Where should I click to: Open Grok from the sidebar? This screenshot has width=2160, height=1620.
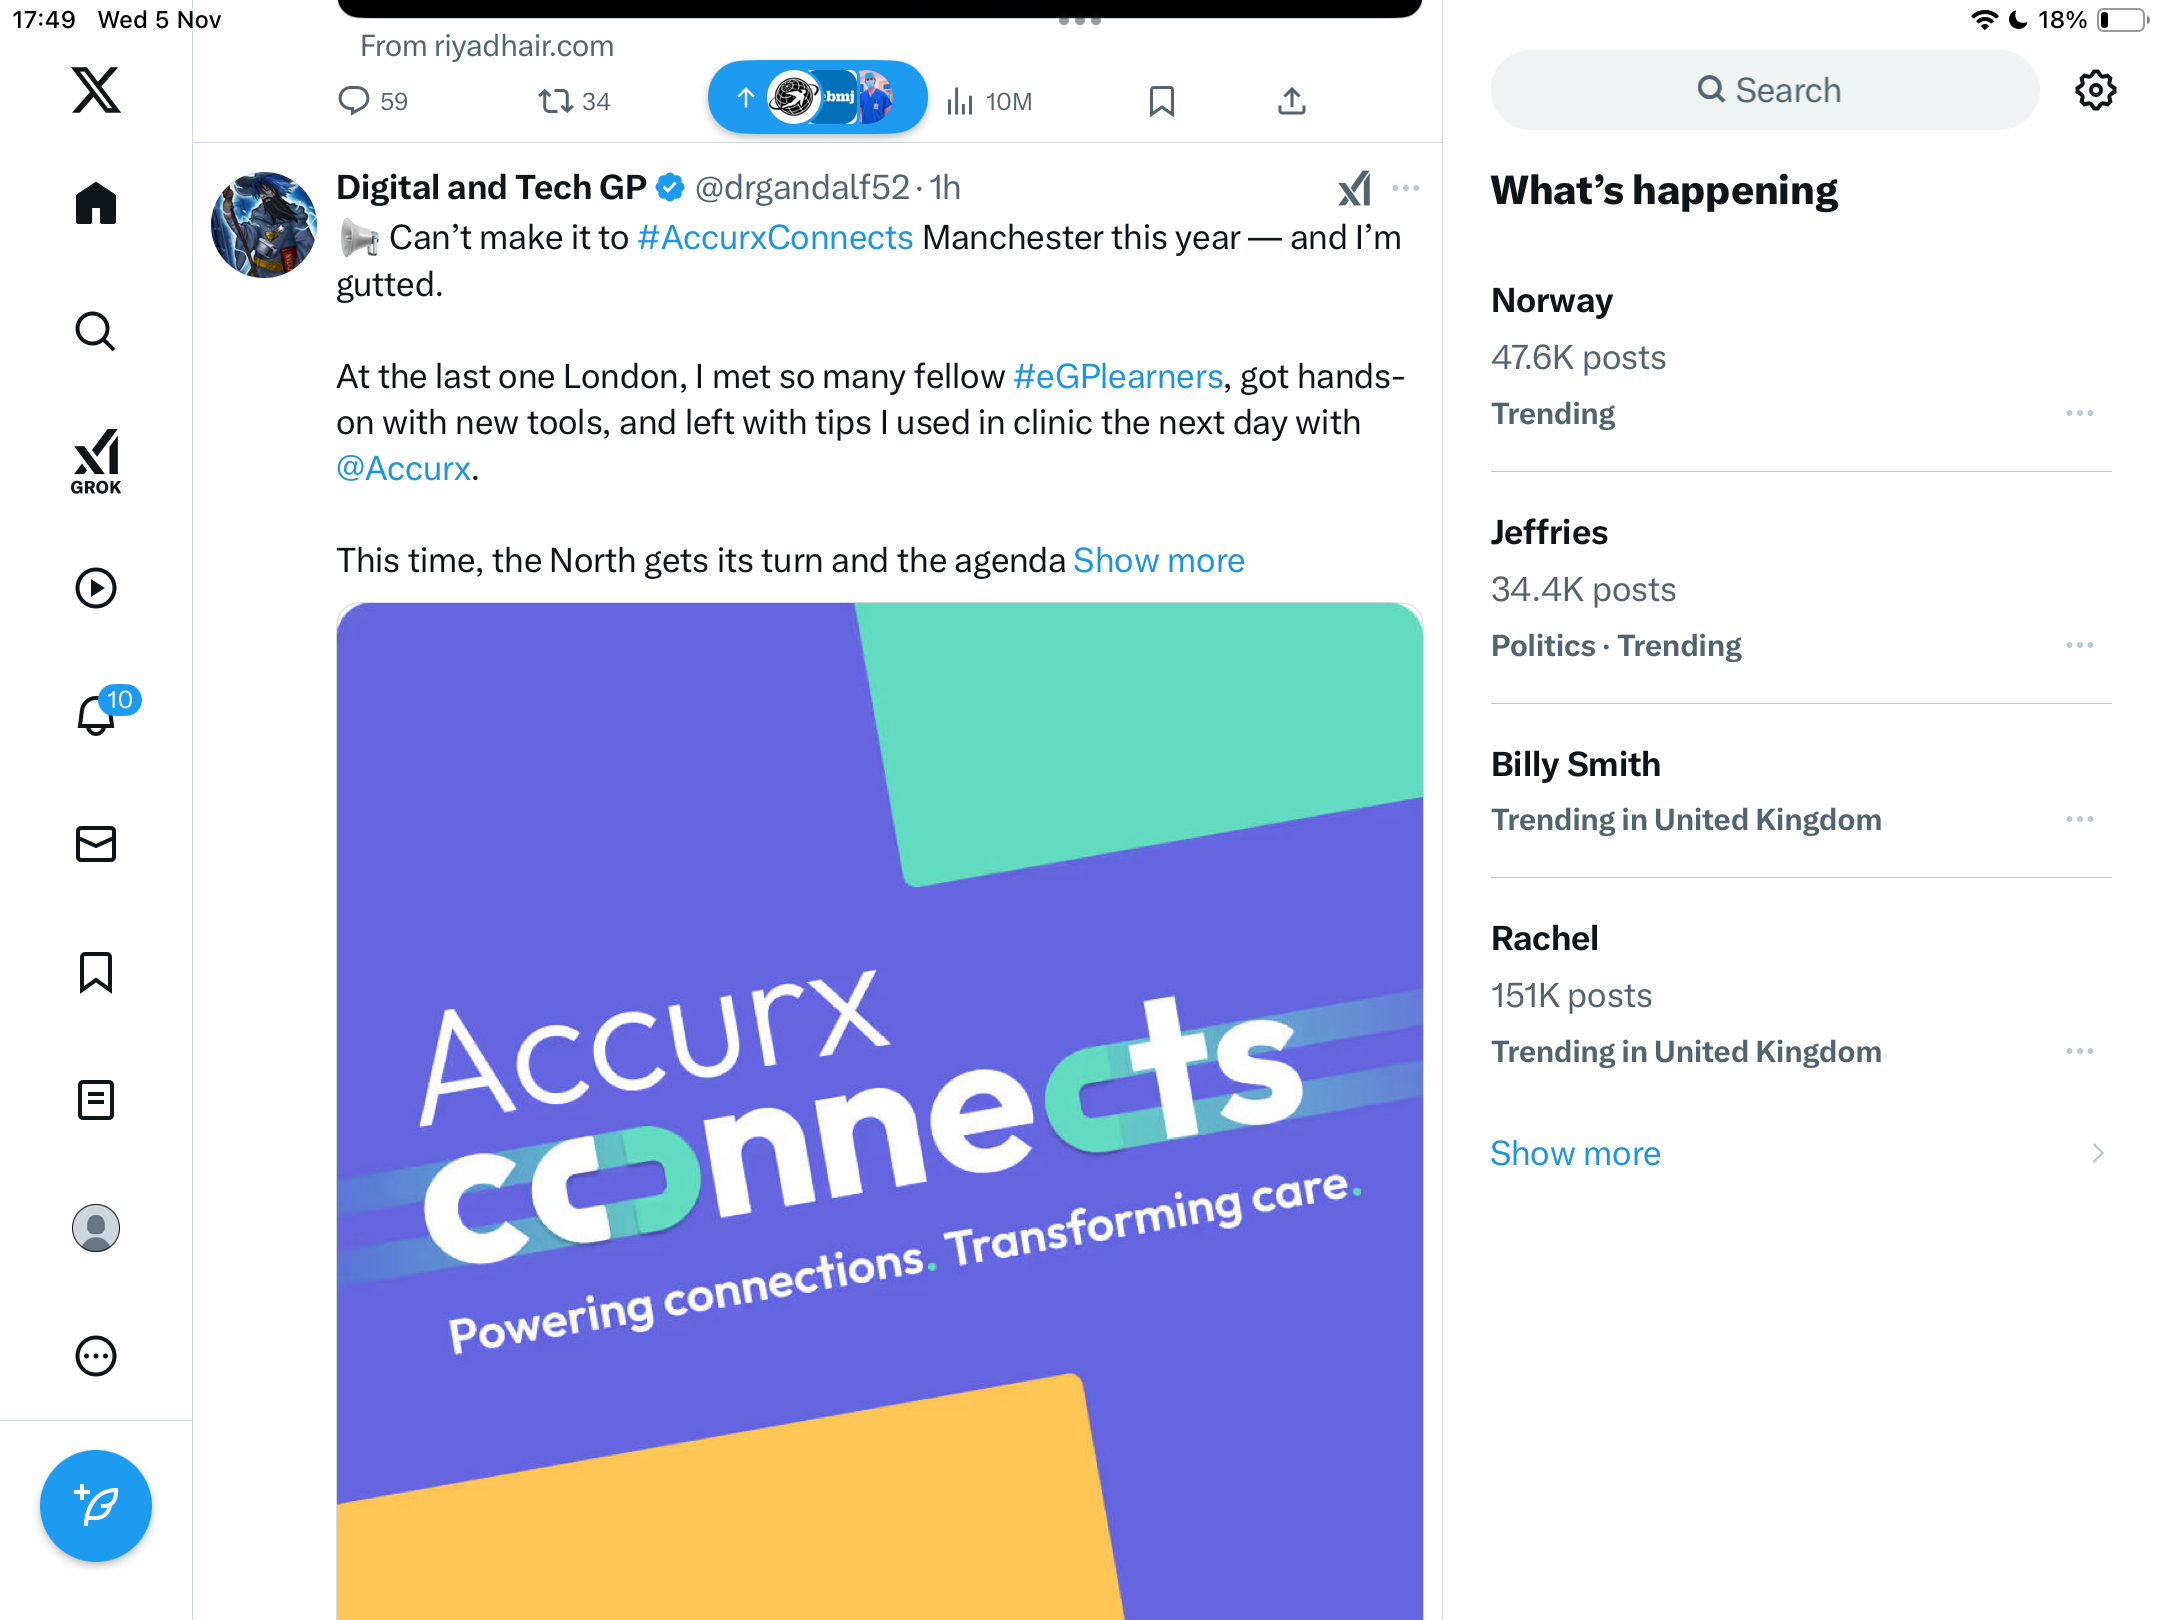[96, 462]
